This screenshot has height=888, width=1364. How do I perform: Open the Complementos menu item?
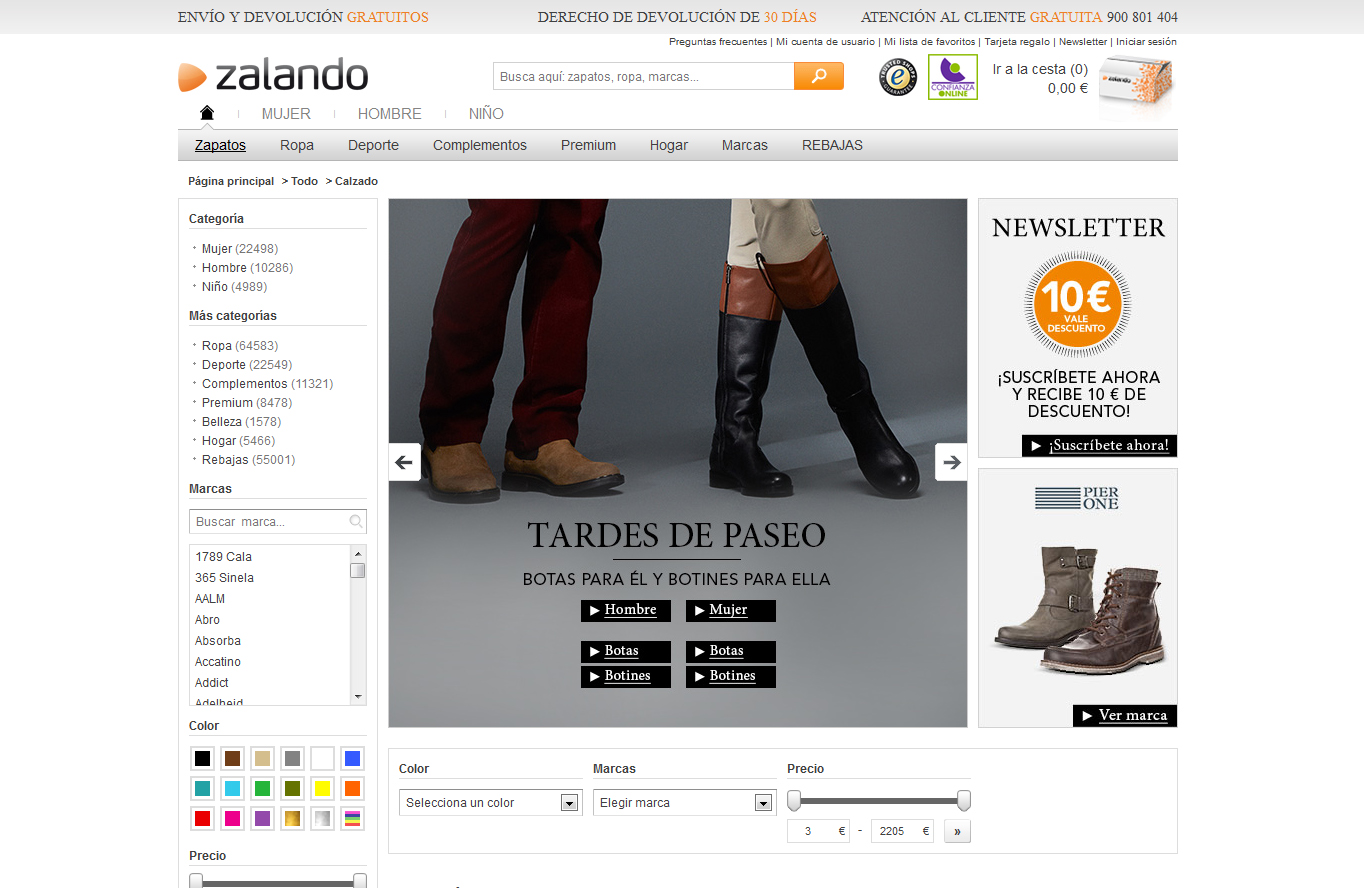pyautogui.click(x=480, y=145)
